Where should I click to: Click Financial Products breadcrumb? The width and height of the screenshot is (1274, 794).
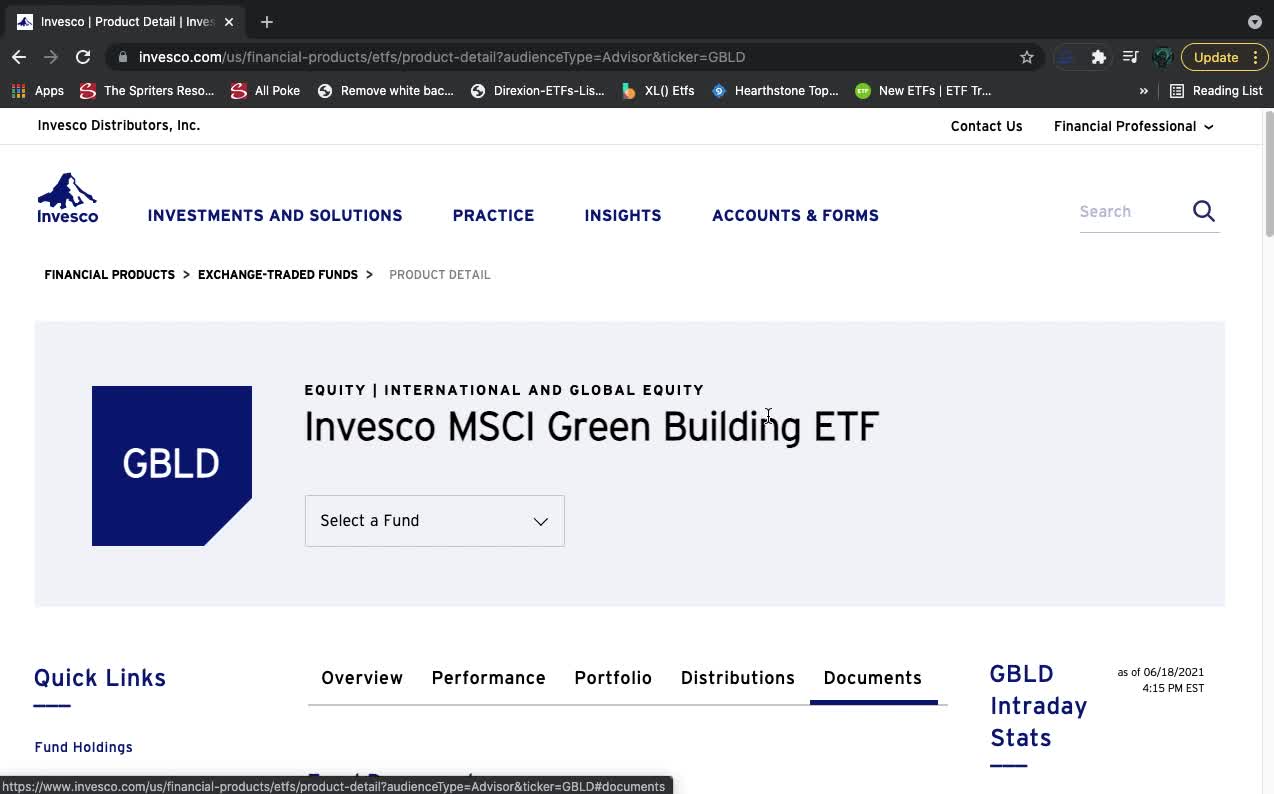click(109, 274)
